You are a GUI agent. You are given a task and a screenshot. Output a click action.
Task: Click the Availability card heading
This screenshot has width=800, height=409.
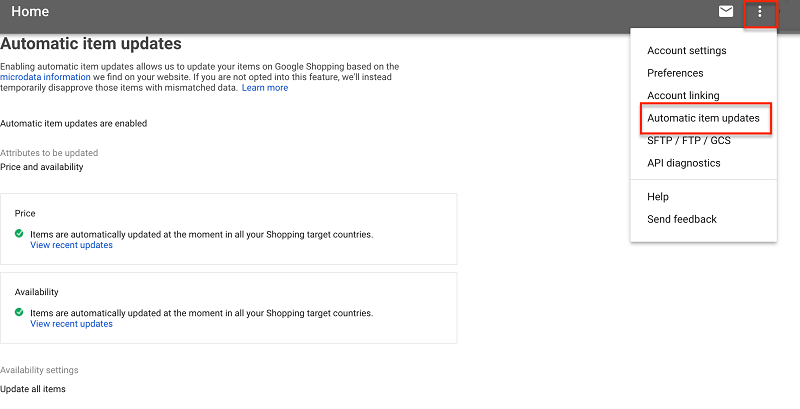click(x=36, y=292)
